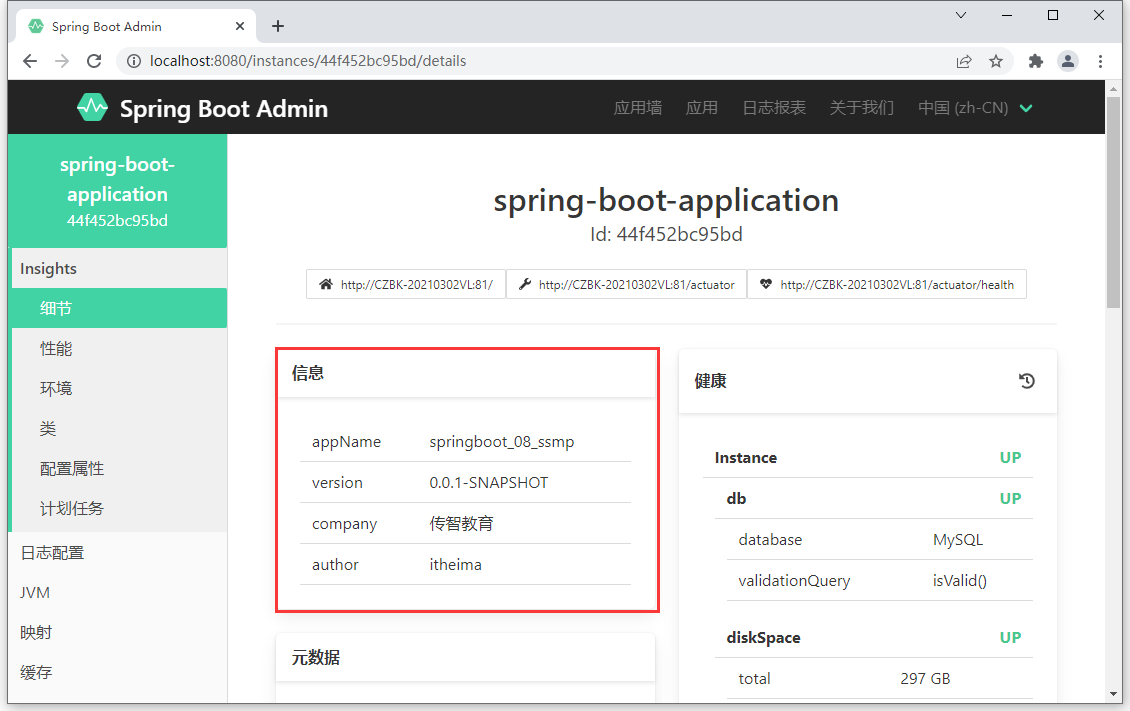1130x711 pixels.
Task: Click the share page icon in address bar
Action: (964, 61)
